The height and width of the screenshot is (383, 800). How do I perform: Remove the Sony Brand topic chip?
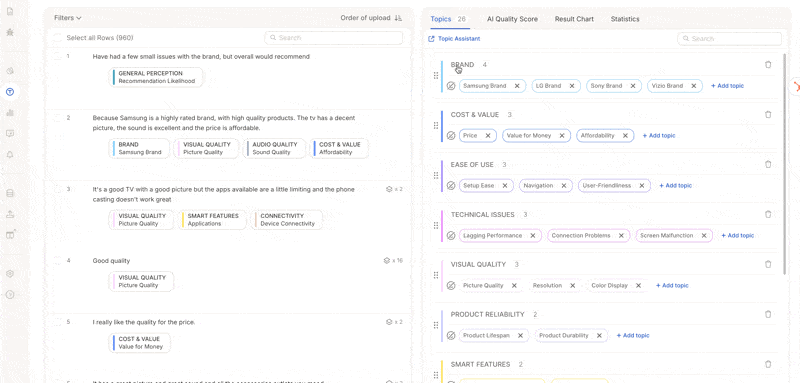click(x=633, y=86)
